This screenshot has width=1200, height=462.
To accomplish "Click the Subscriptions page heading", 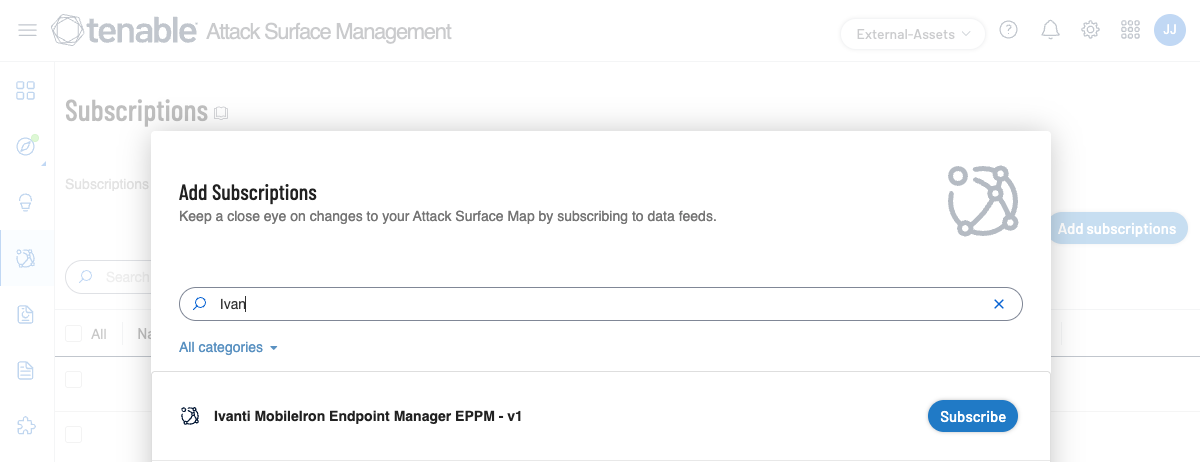I will [x=136, y=111].
